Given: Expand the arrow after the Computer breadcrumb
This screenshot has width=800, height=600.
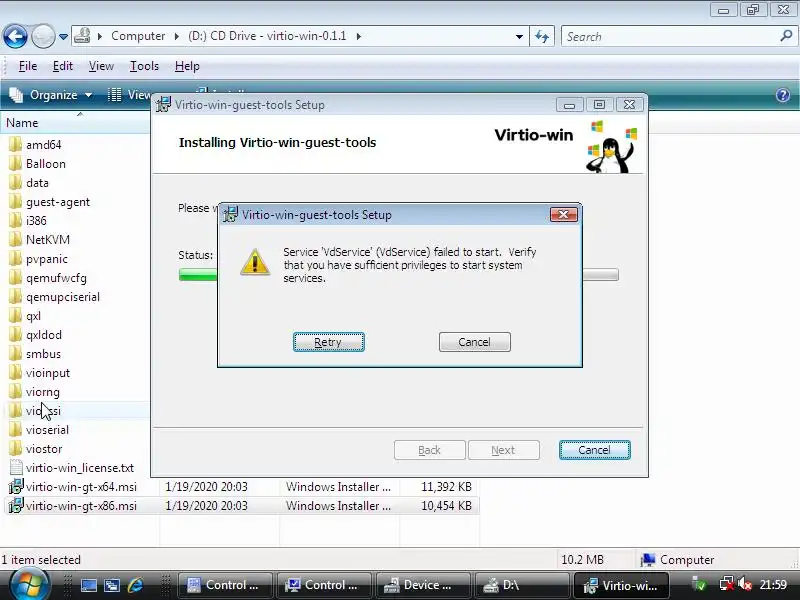Looking at the screenshot, I should [177, 36].
